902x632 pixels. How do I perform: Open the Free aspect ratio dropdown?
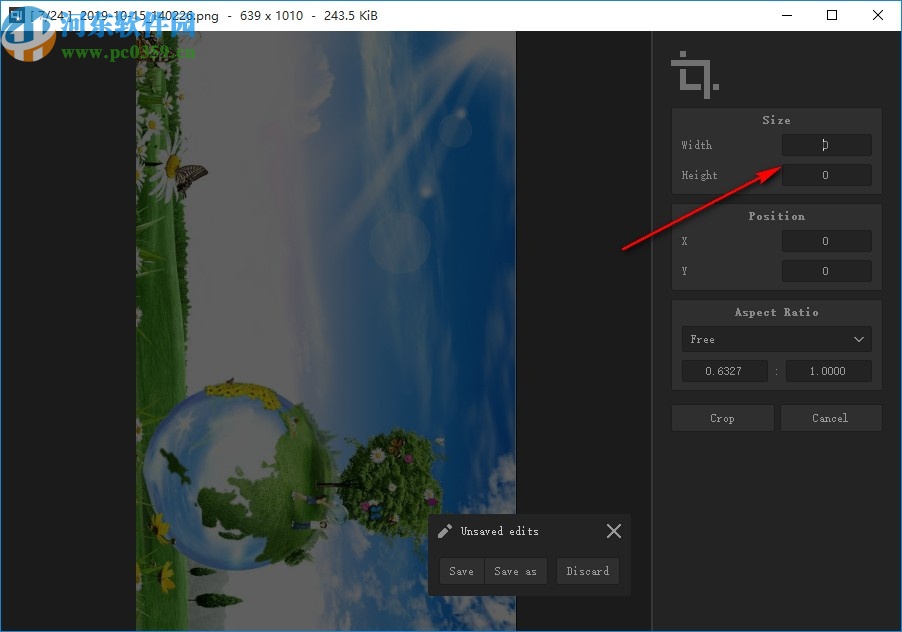(777, 339)
